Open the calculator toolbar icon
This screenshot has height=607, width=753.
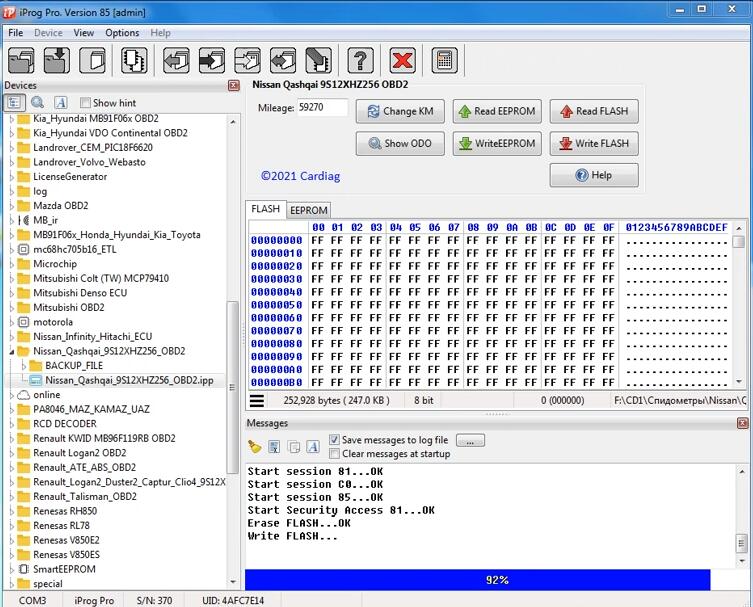(444, 61)
